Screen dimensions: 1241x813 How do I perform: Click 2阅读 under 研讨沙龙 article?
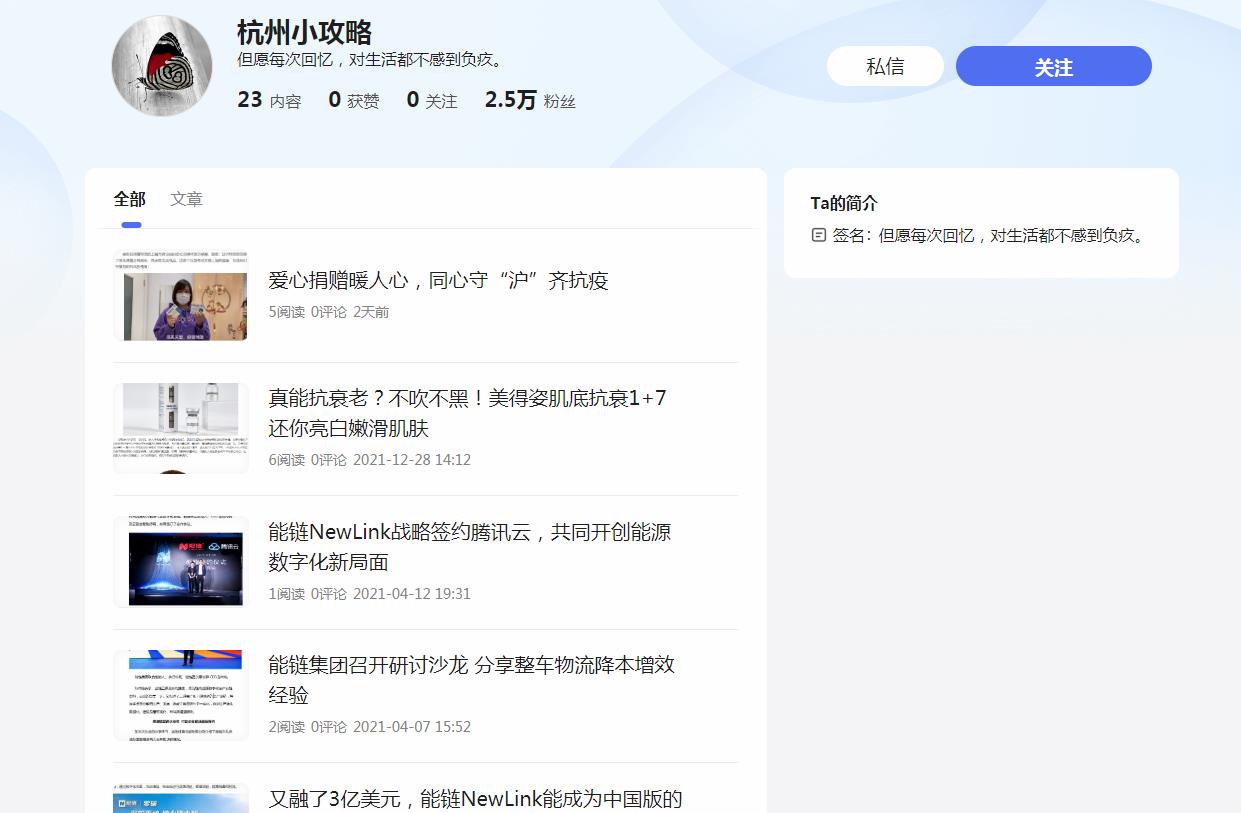click(x=286, y=727)
